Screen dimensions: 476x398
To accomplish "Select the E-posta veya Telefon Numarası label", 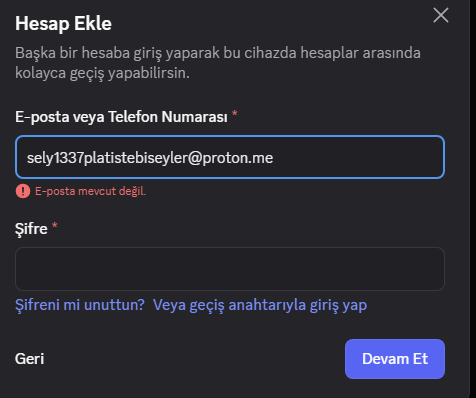I will coord(121,117).
